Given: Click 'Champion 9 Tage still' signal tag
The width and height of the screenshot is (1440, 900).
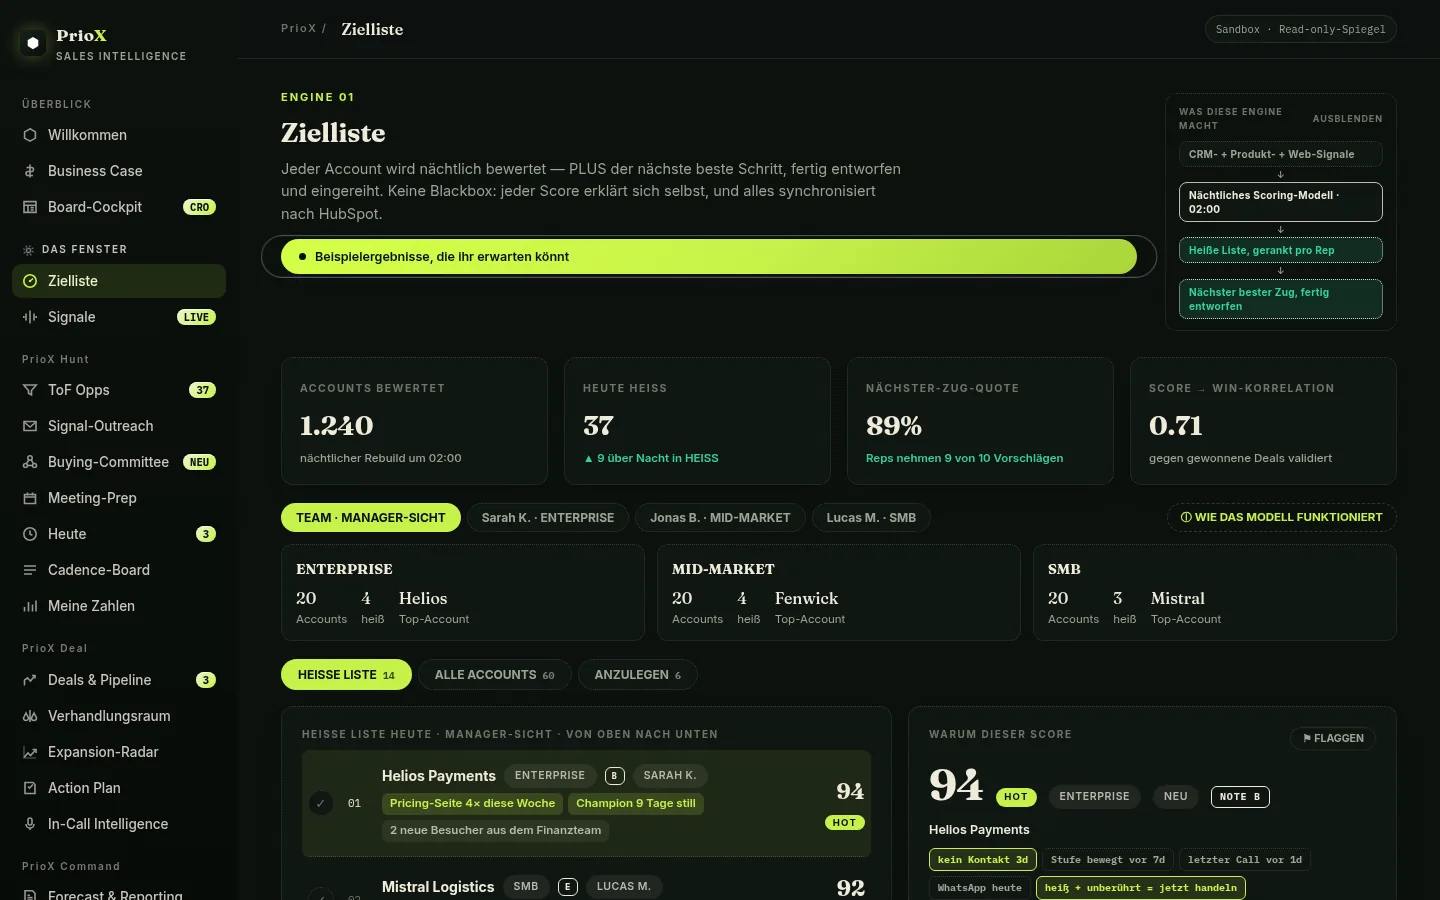Looking at the screenshot, I should 636,804.
